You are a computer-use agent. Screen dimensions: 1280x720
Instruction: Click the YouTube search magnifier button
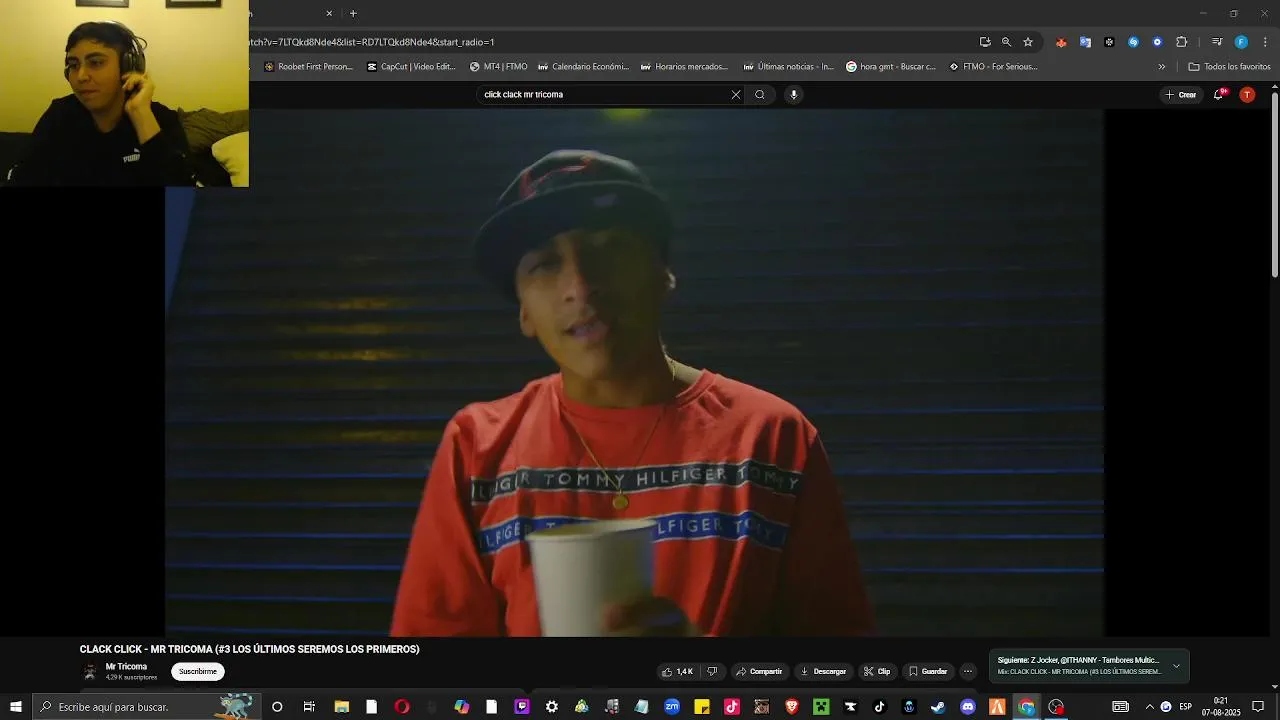760,95
